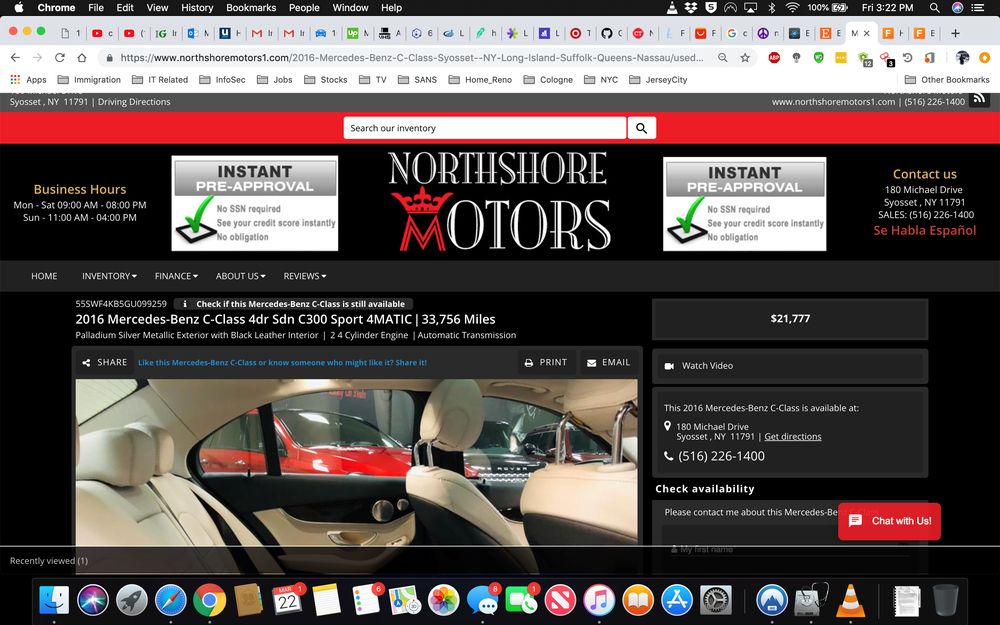Open the Email envelope button
This screenshot has width=1000, height=625.
click(x=608, y=362)
